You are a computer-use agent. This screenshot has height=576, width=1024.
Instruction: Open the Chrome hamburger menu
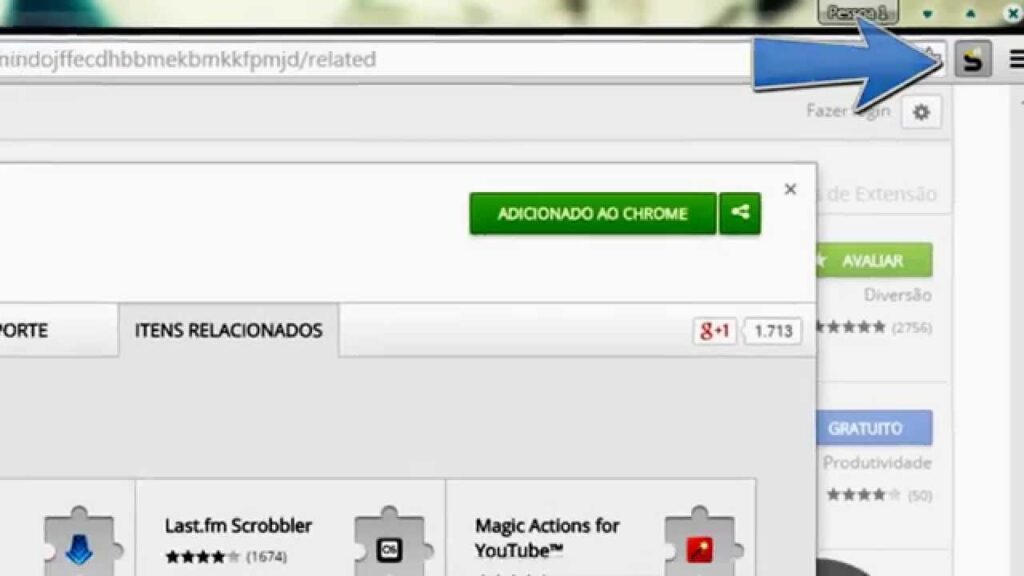click(x=1016, y=59)
